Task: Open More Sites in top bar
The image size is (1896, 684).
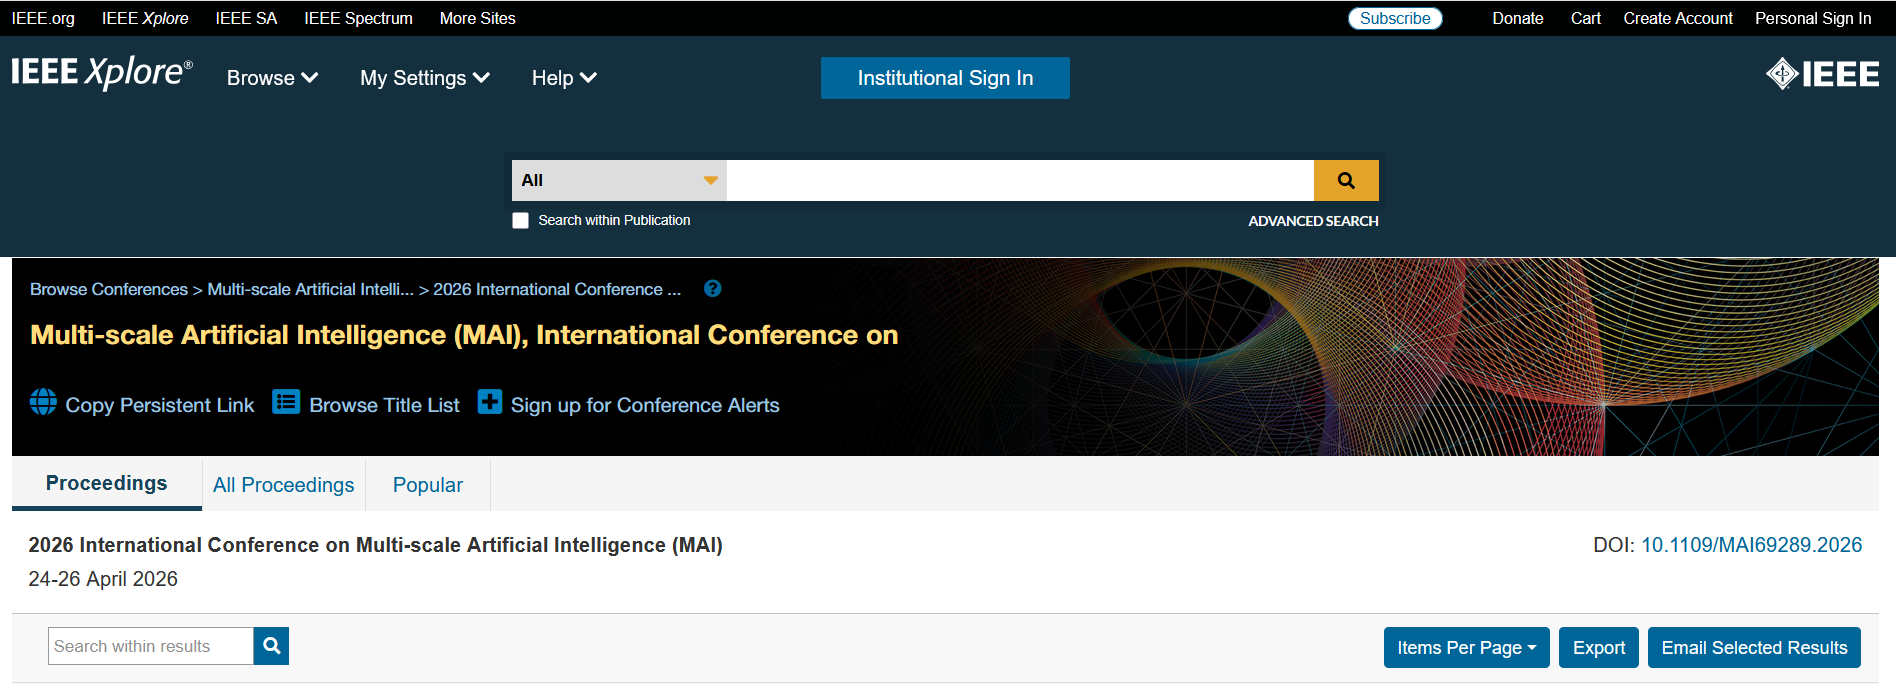Action: point(478,18)
